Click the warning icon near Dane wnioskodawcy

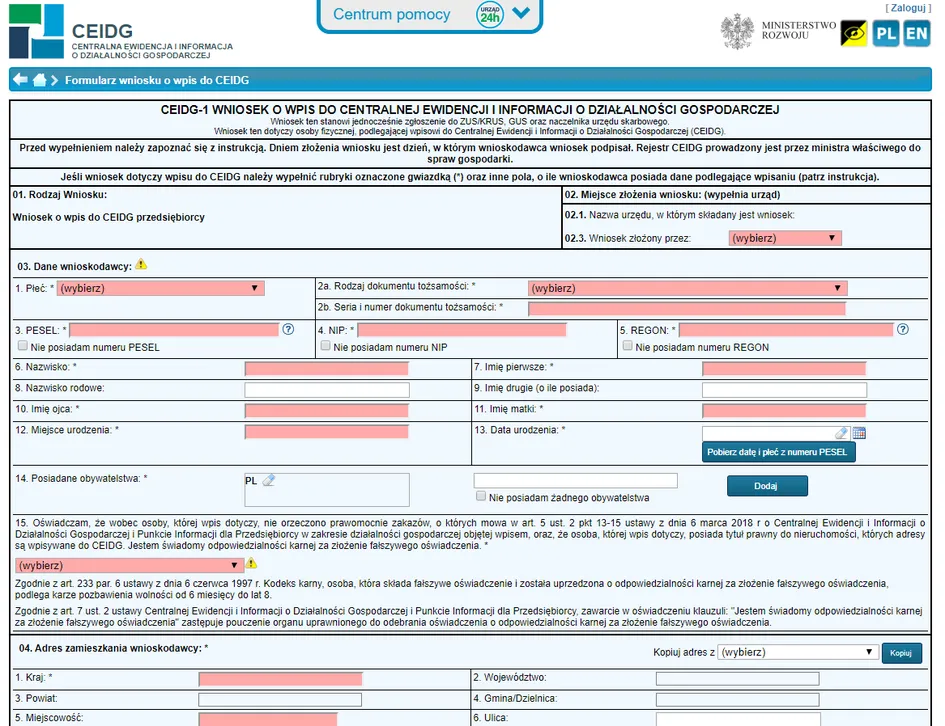(x=141, y=265)
